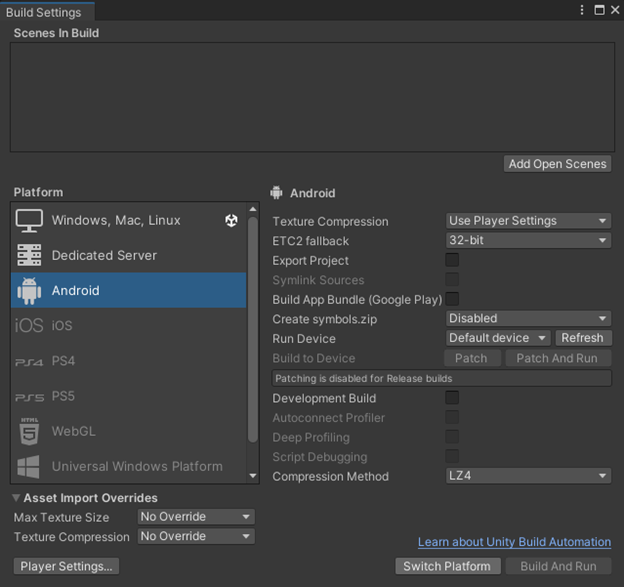Screen dimensions: 624x587
Task: Click the Switch Platform button
Action: pyautogui.click(x=446, y=566)
